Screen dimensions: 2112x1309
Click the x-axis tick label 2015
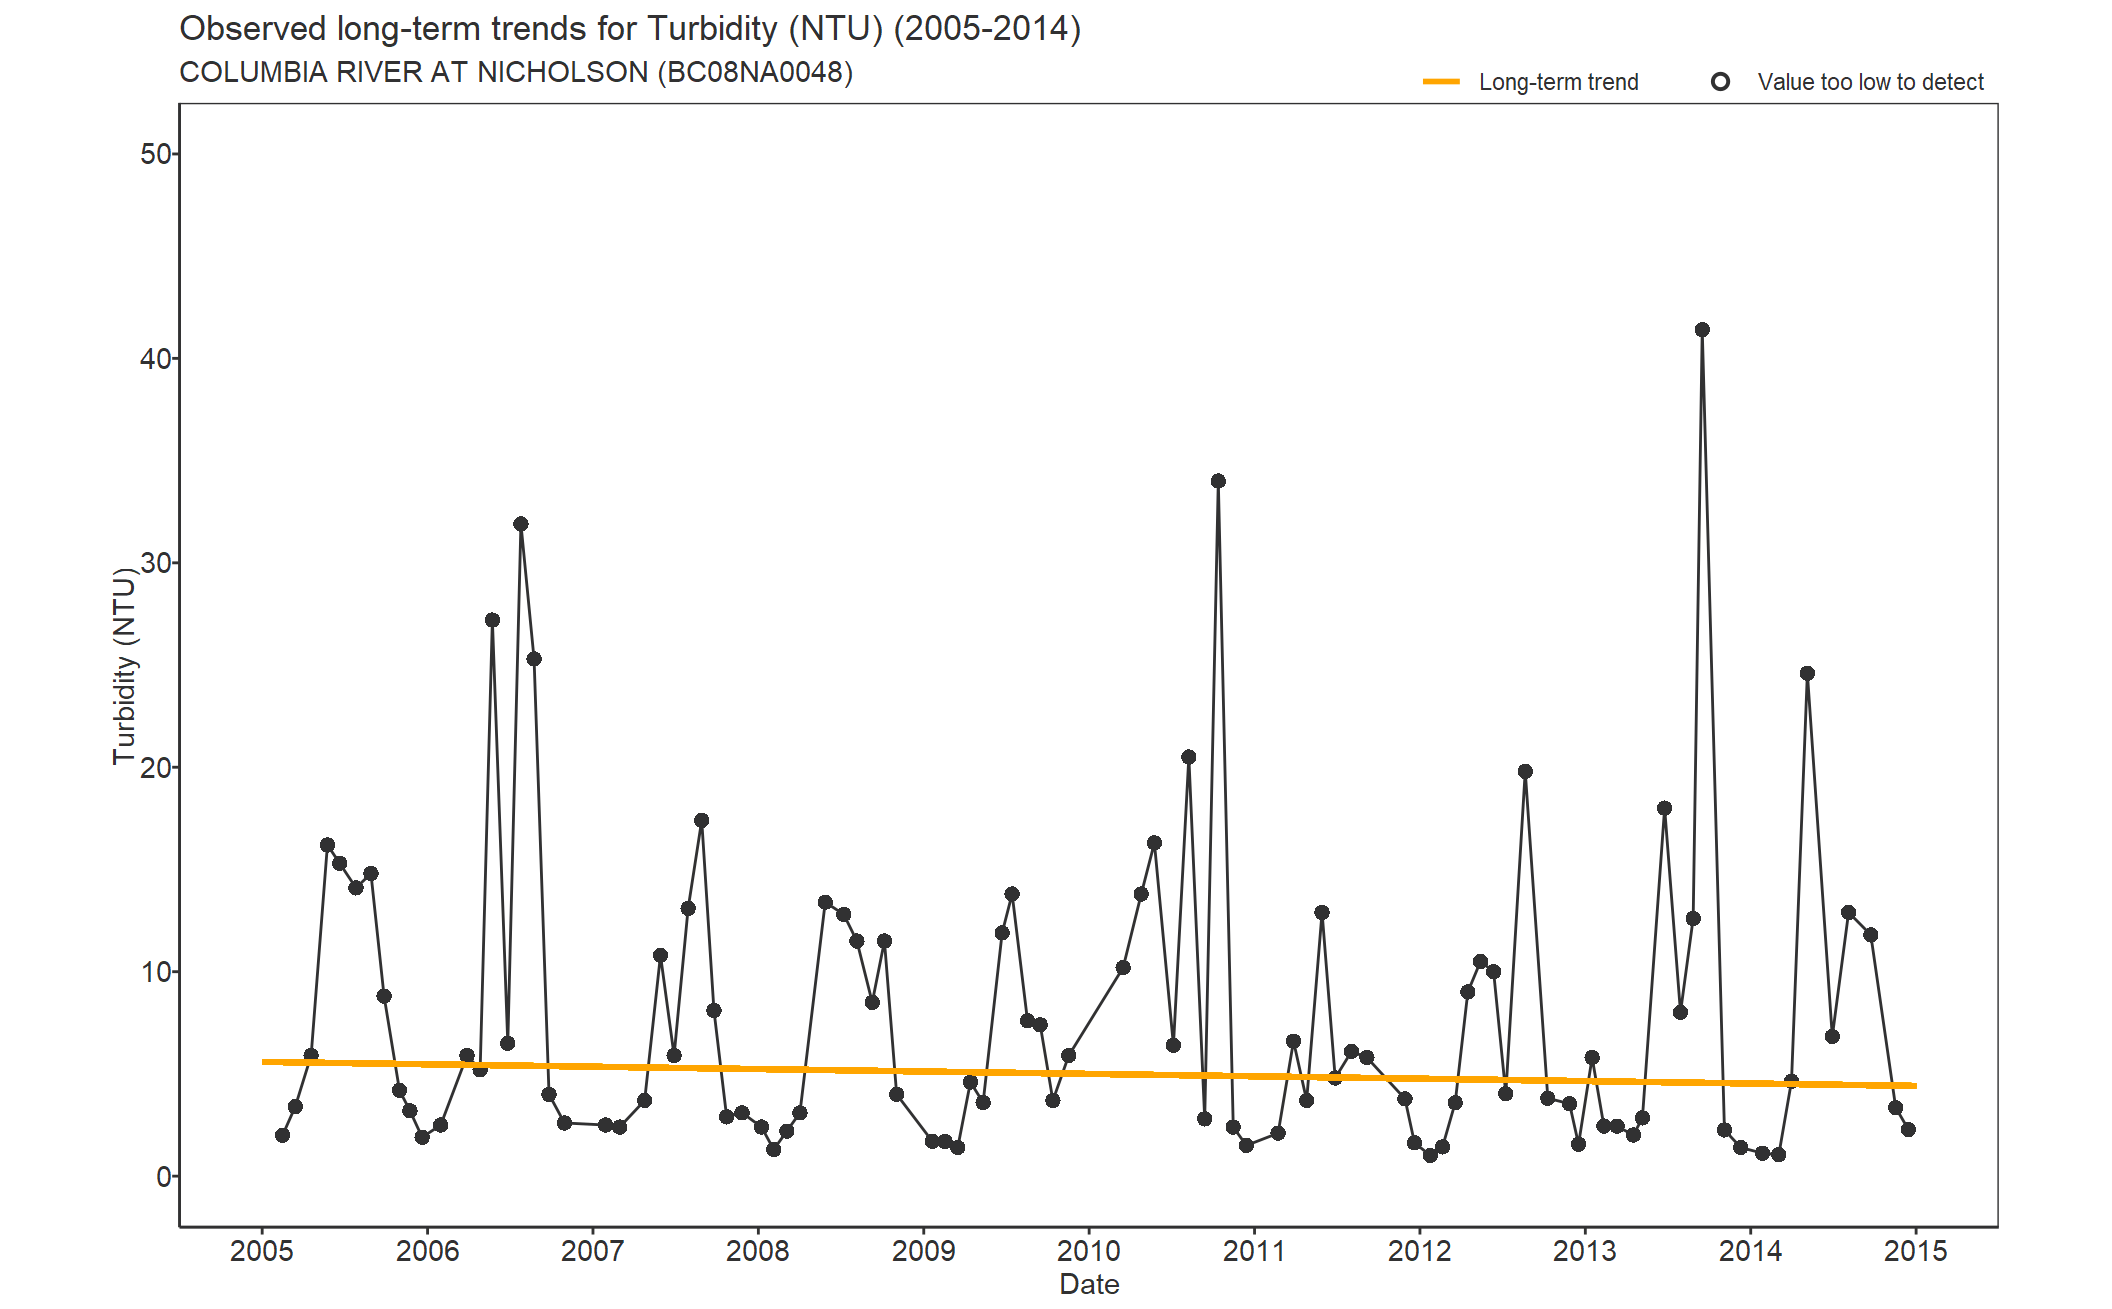click(1915, 1251)
